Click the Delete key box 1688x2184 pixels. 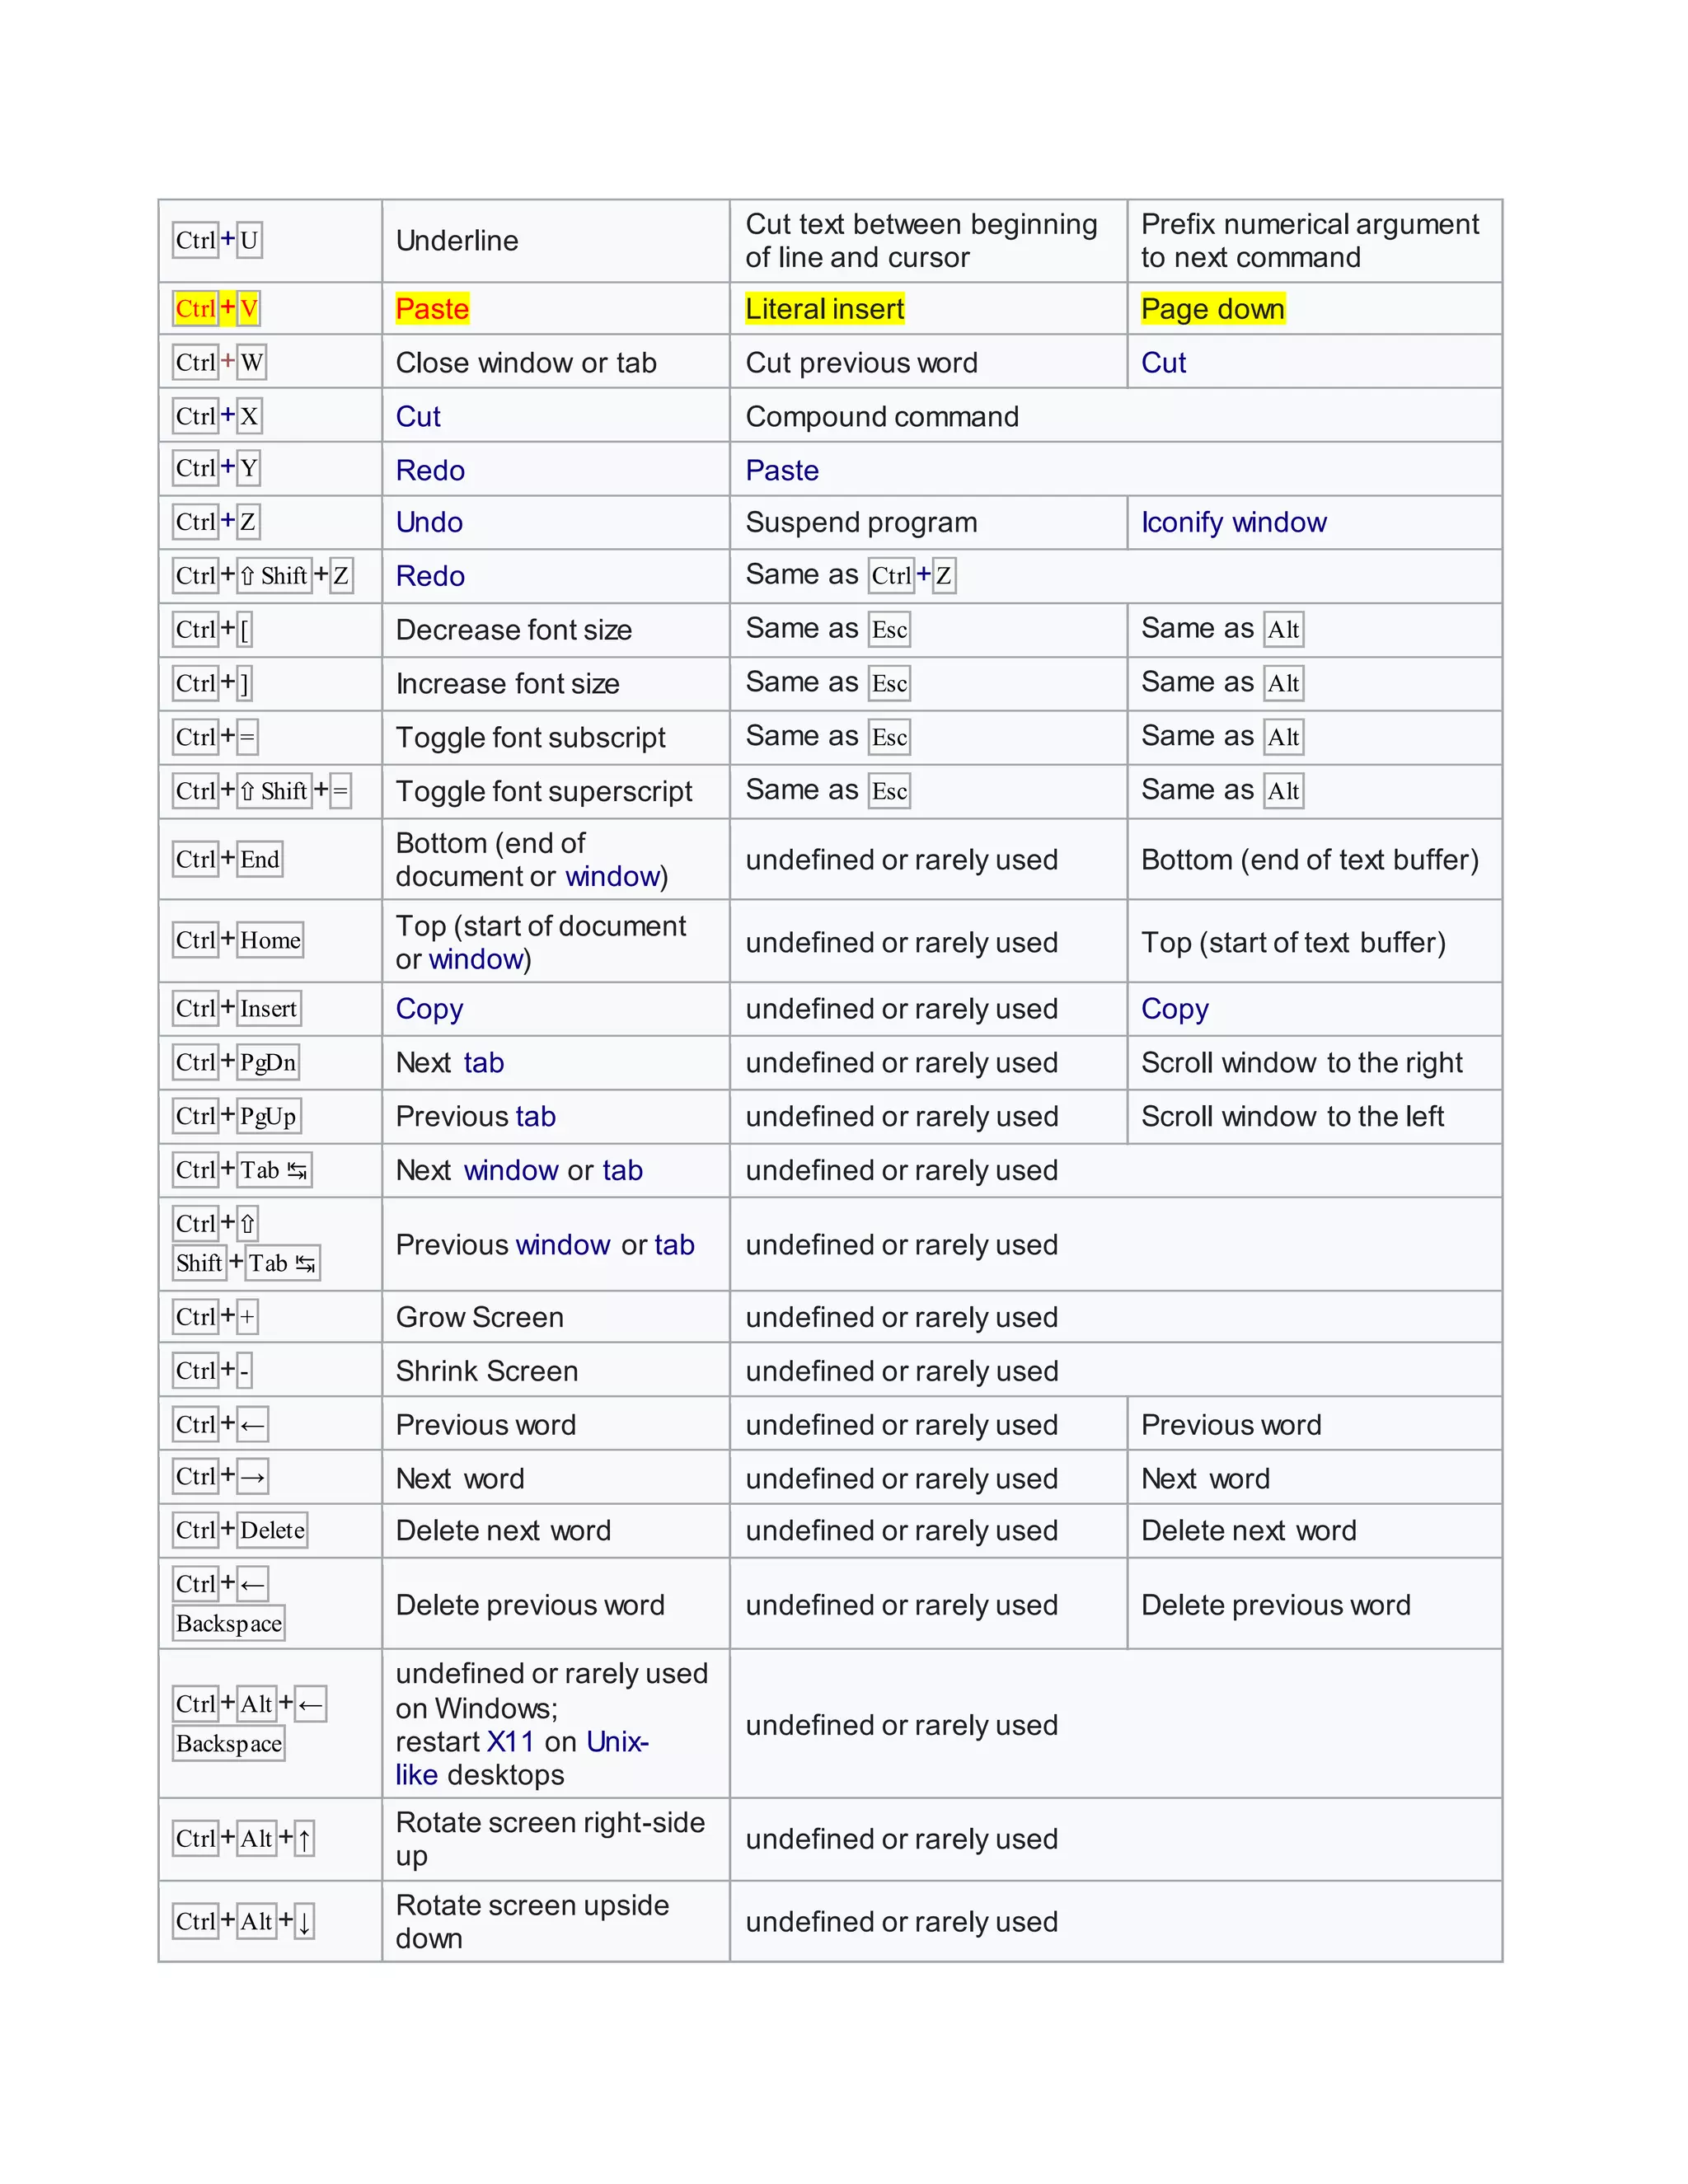(x=272, y=1530)
